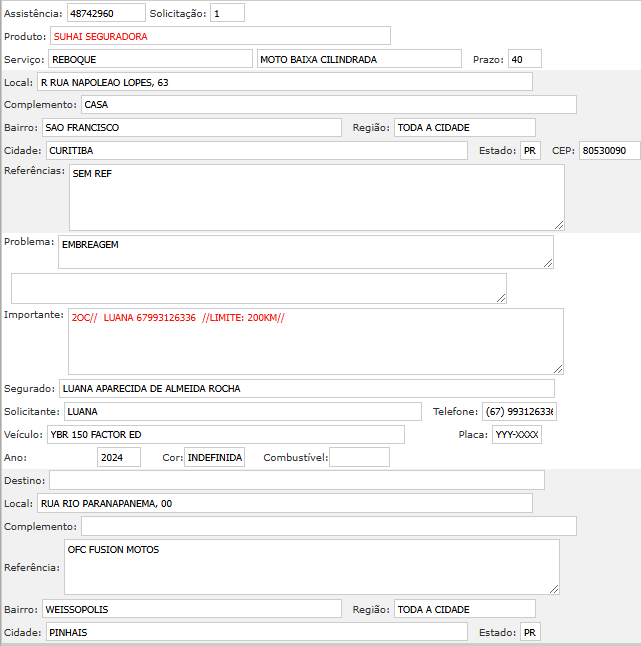
Task: Select the Produto field showing SUHAI SEGURADORA
Action: [x=219, y=36]
